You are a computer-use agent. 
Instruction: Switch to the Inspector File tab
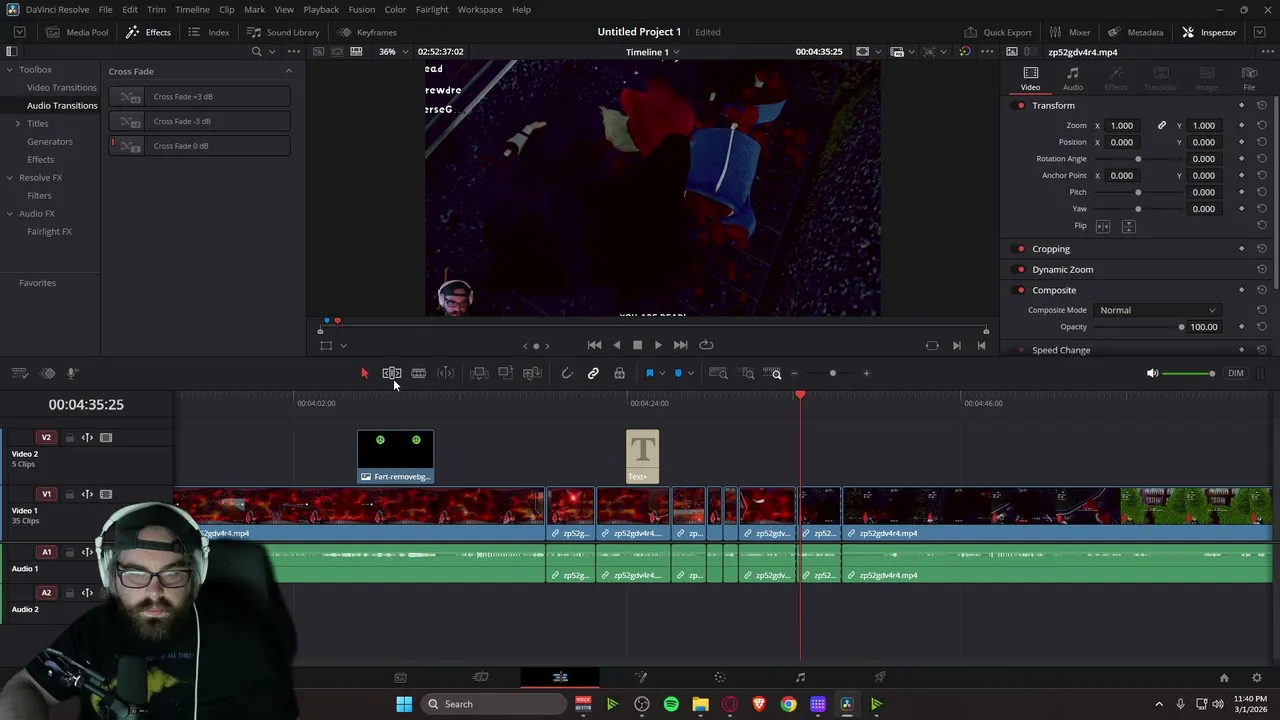click(1249, 79)
